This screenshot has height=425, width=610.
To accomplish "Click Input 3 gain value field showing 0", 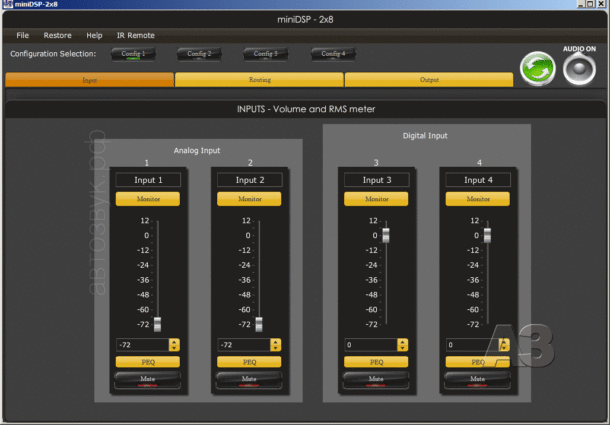I will click(x=371, y=345).
